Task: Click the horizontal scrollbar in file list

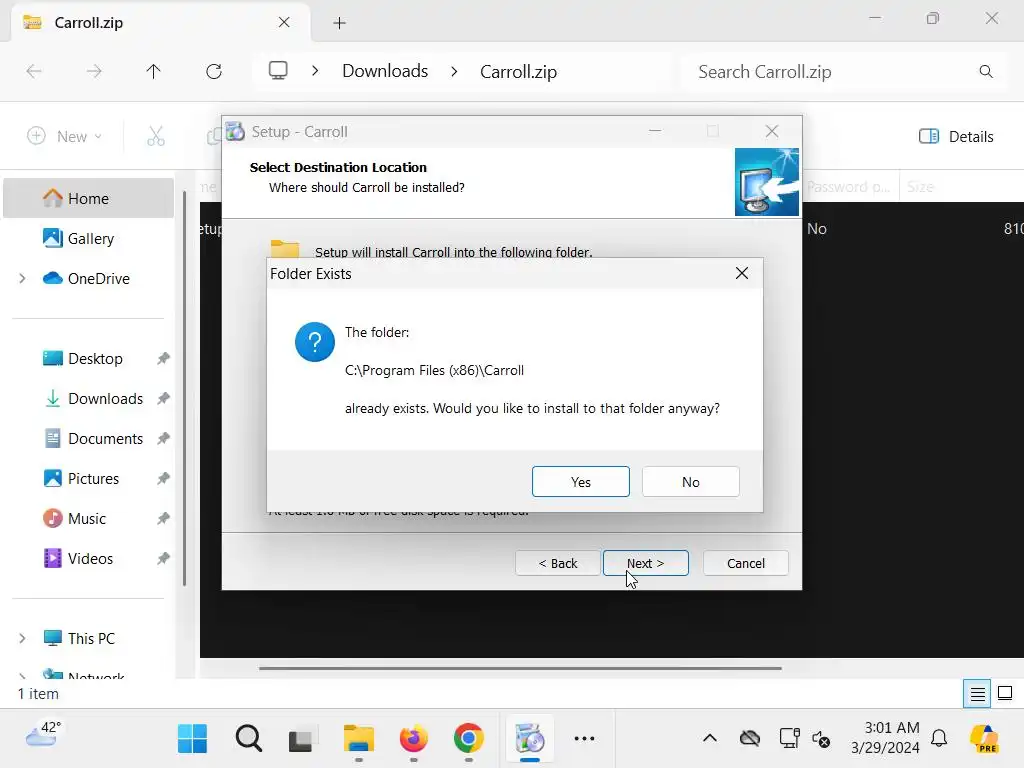Action: [x=520, y=668]
